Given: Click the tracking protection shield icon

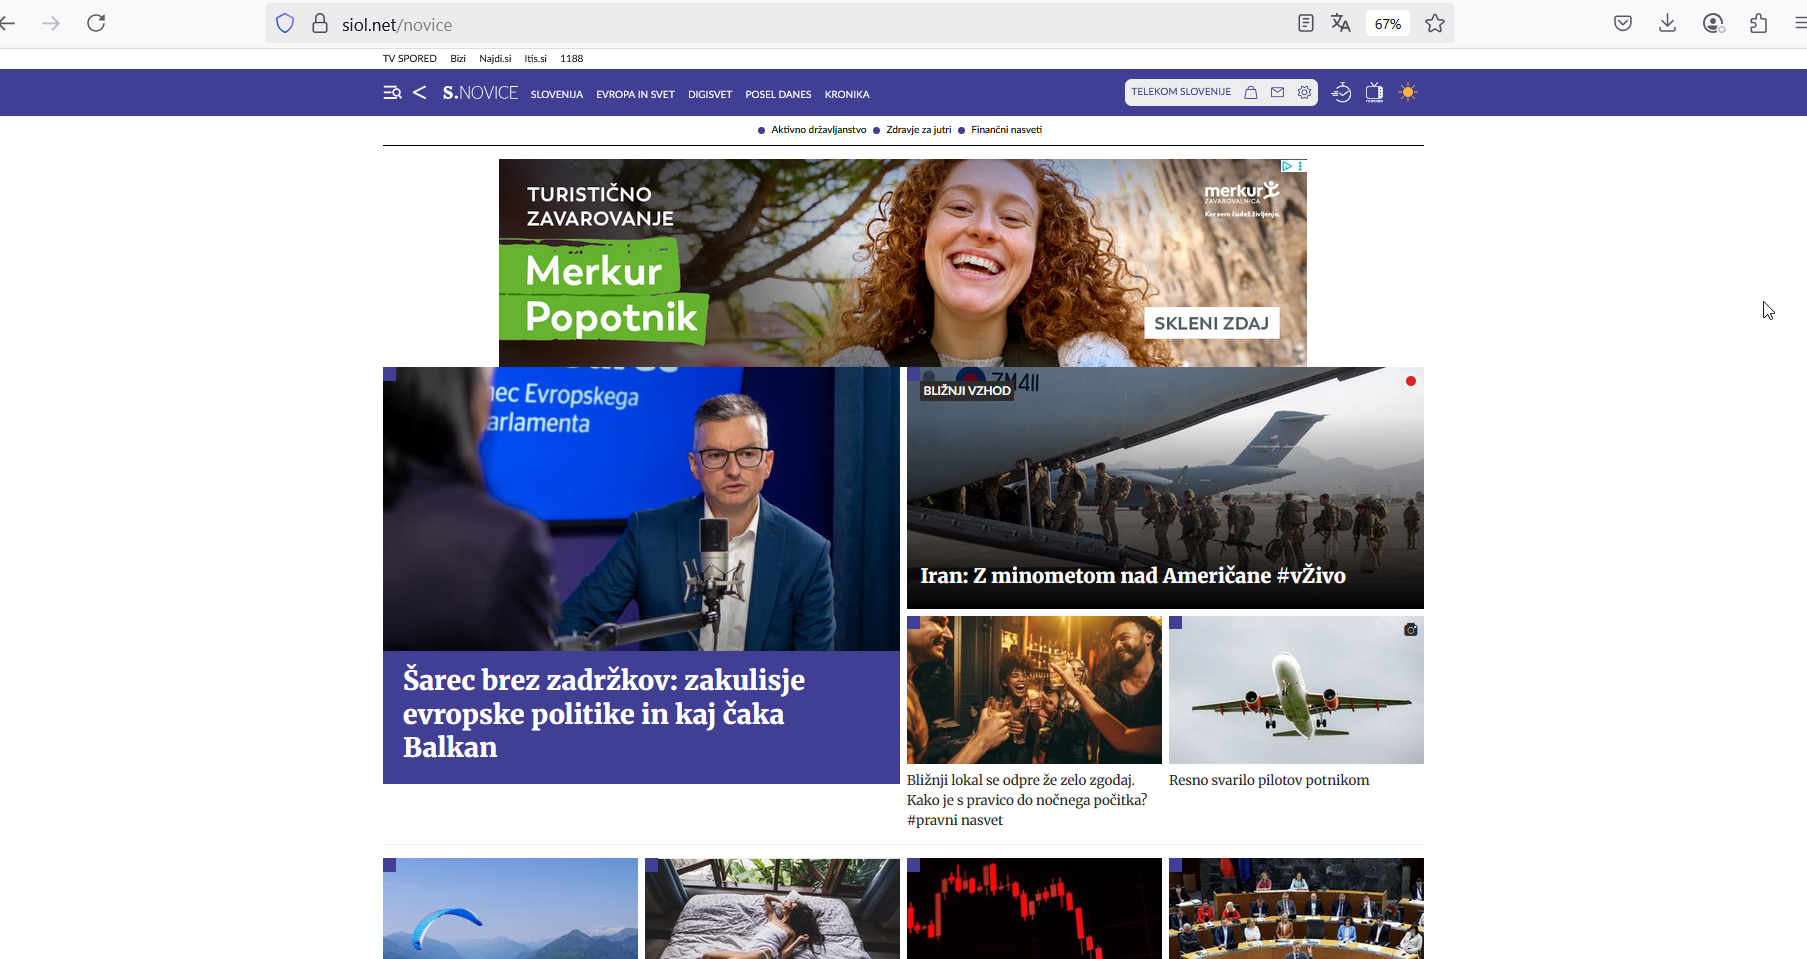Looking at the screenshot, I should point(285,23).
